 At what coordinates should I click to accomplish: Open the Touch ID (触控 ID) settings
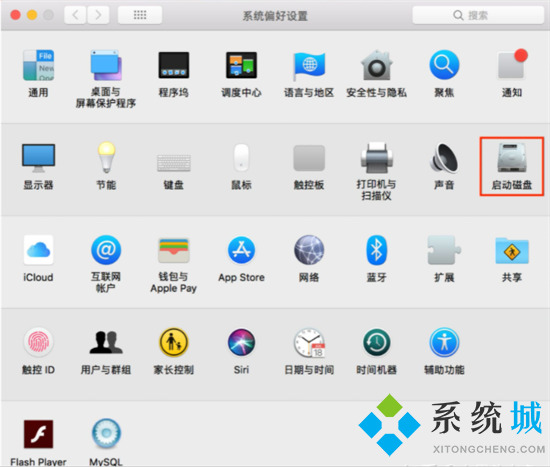(38, 351)
